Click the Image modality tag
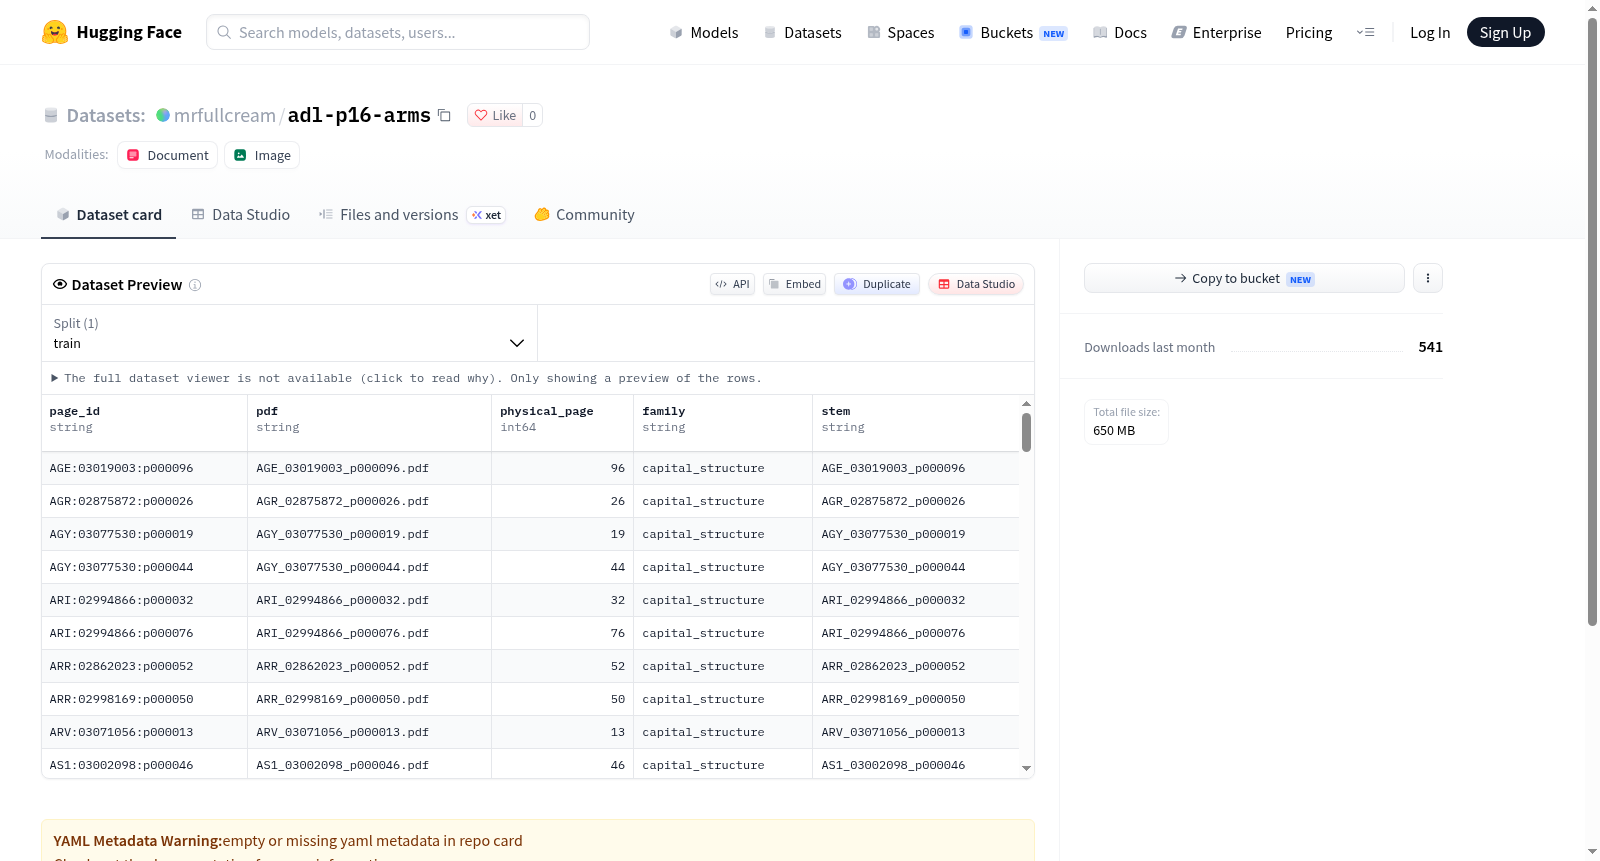 coord(262,155)
